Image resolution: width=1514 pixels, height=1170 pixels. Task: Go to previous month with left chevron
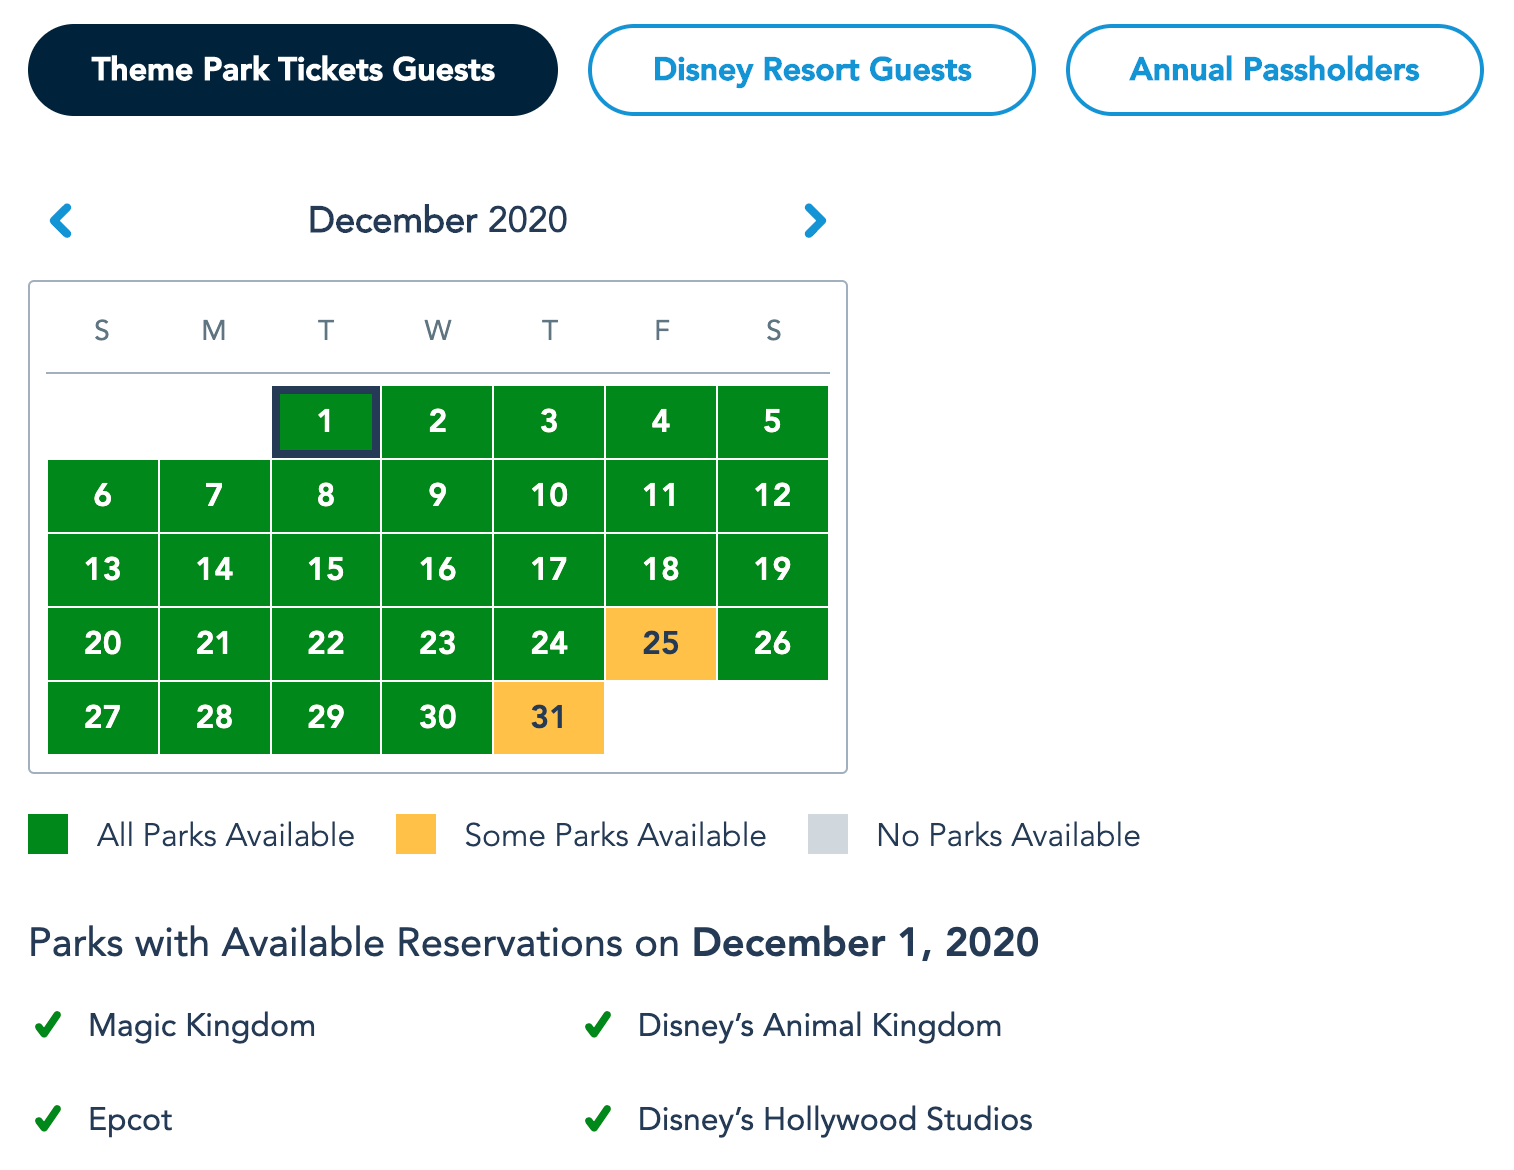[x=61, y=221]
